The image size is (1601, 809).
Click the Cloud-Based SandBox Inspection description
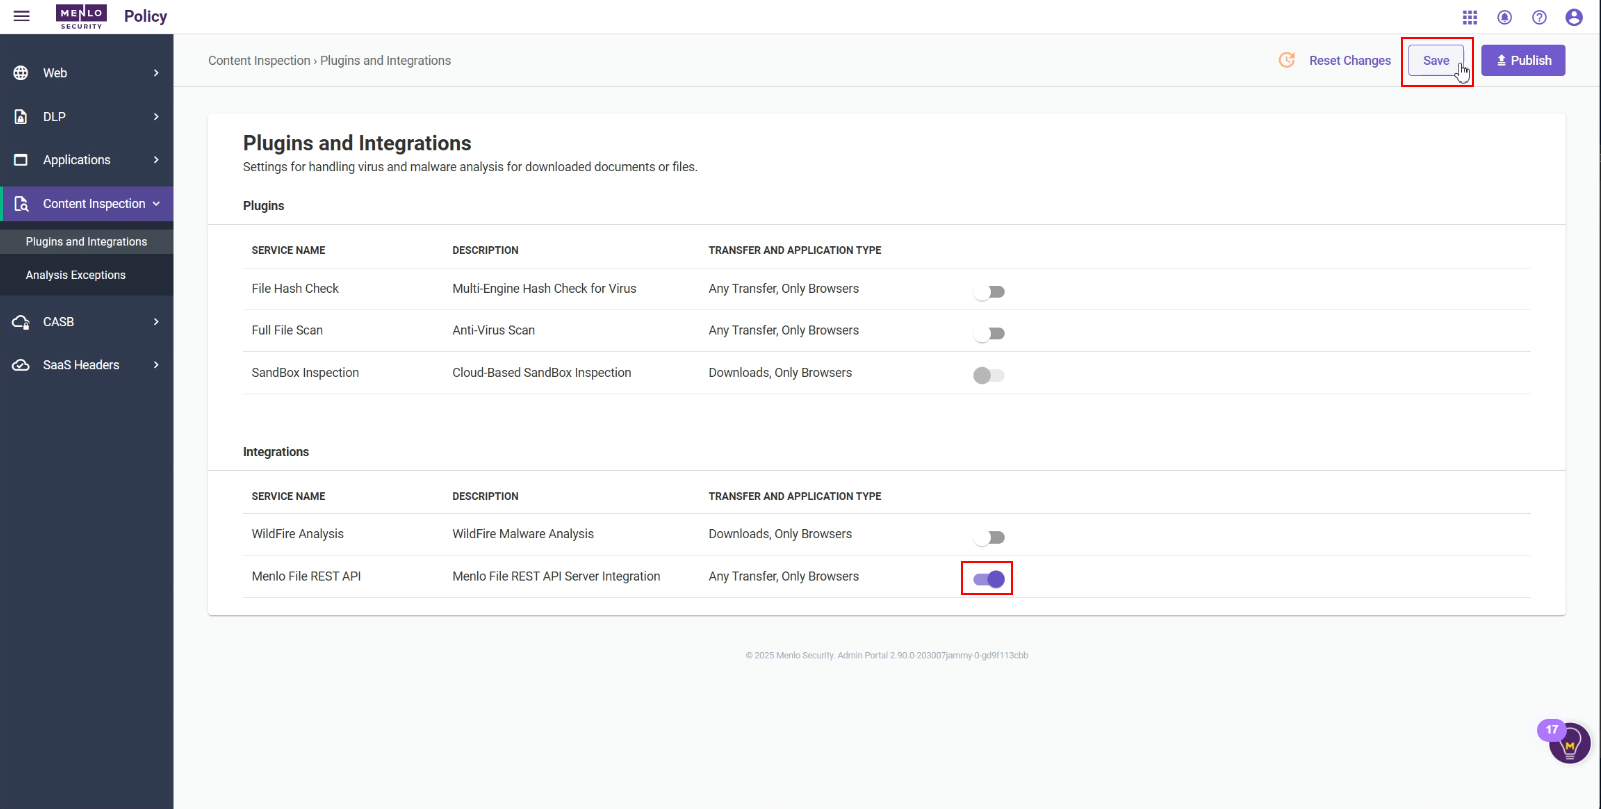541,373
